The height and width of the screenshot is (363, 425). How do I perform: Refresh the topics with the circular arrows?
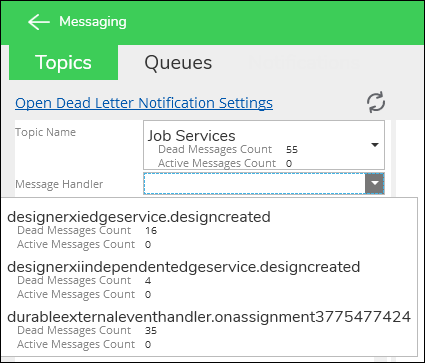376,102
